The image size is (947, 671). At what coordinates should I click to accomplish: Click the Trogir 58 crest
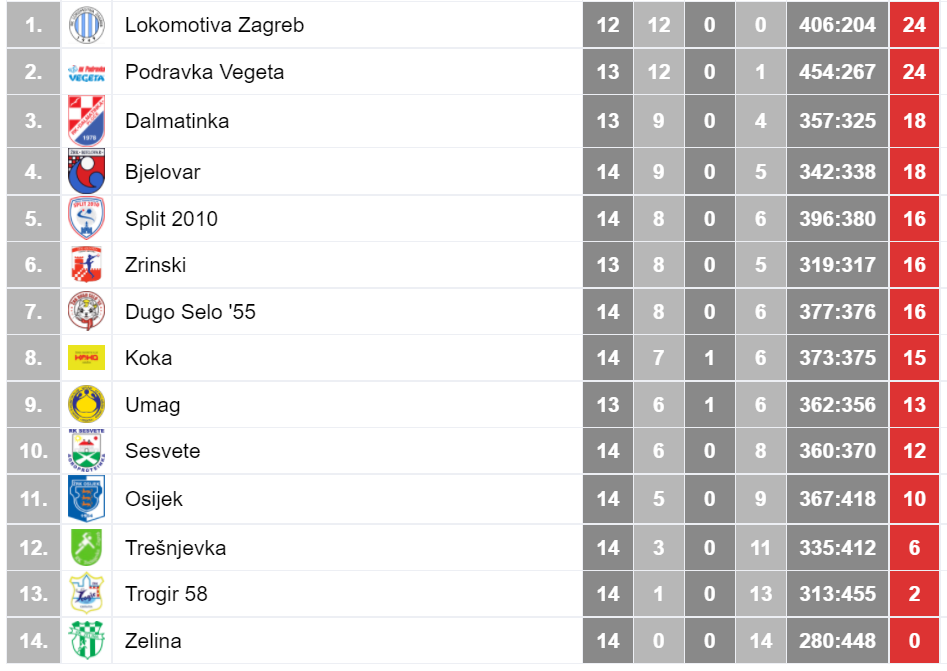point(86,594)
